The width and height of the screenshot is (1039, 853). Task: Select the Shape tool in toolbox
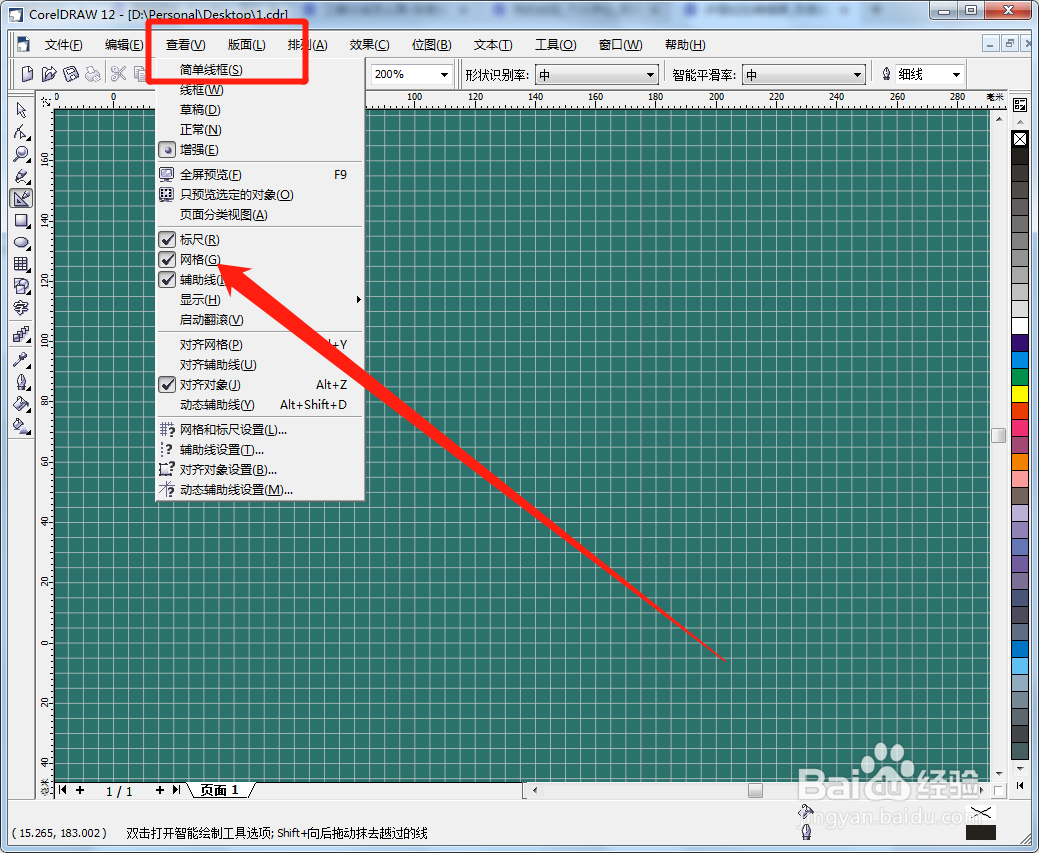click(21, 132)
